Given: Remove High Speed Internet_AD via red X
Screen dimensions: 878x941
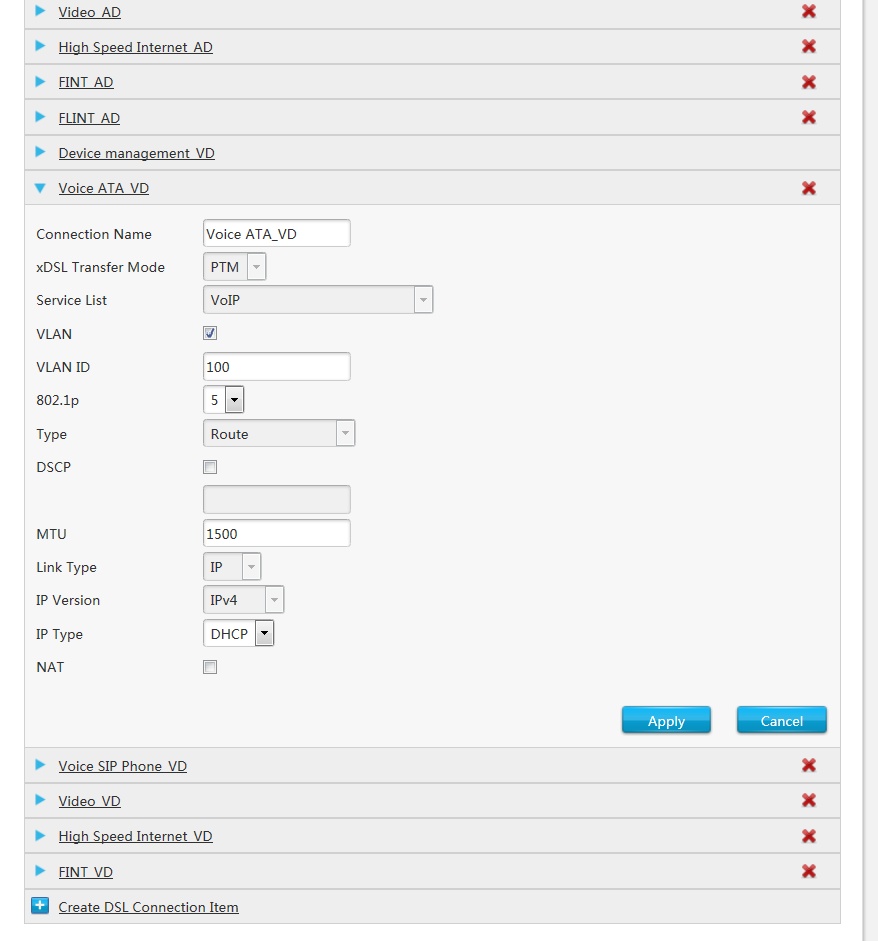Looking at the screenshot, I should click(808, 47).
